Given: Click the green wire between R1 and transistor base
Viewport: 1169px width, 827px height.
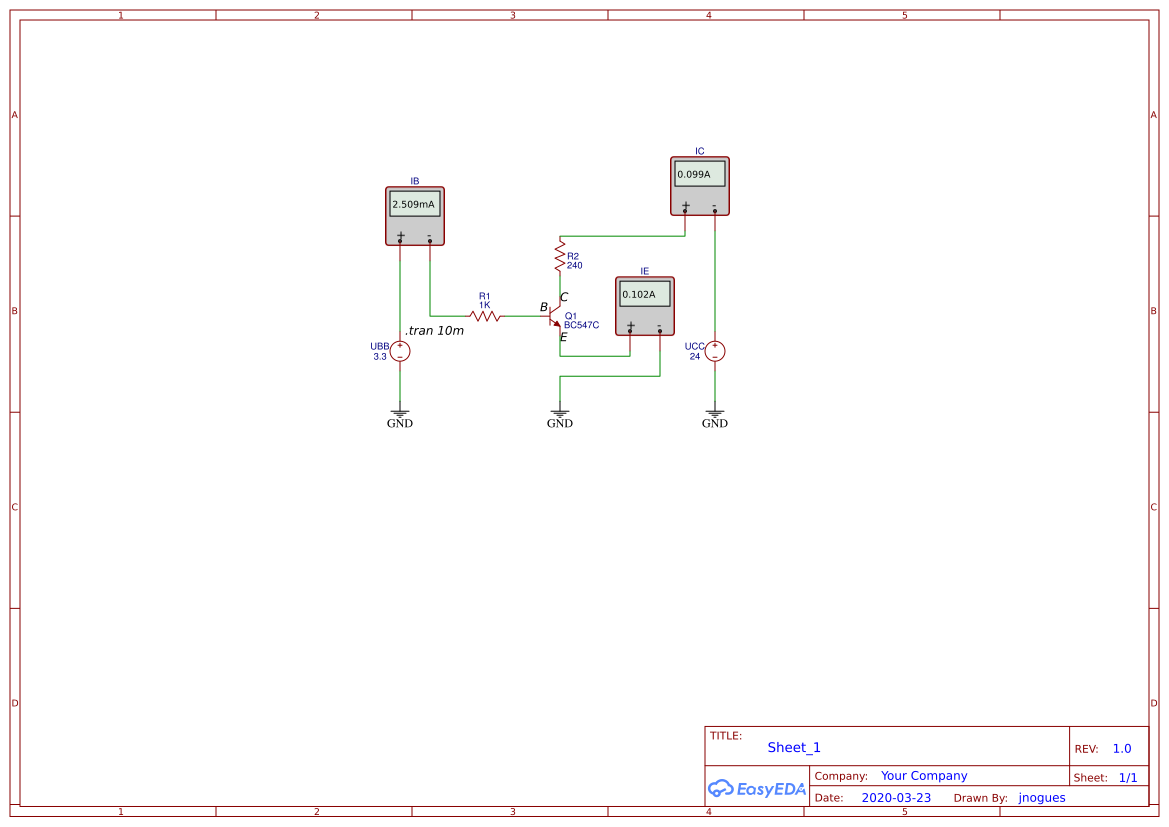Looking at the screenshot, I should [523, 315].
